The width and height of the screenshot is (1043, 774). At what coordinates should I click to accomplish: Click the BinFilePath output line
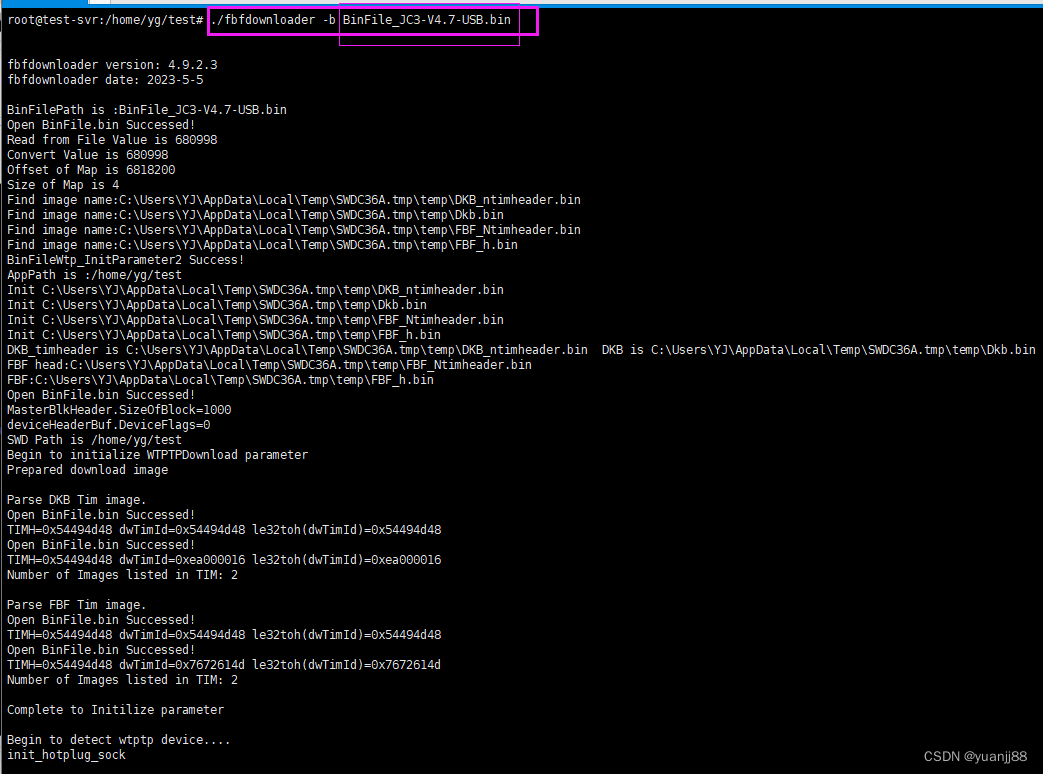[x=146, y=110]
